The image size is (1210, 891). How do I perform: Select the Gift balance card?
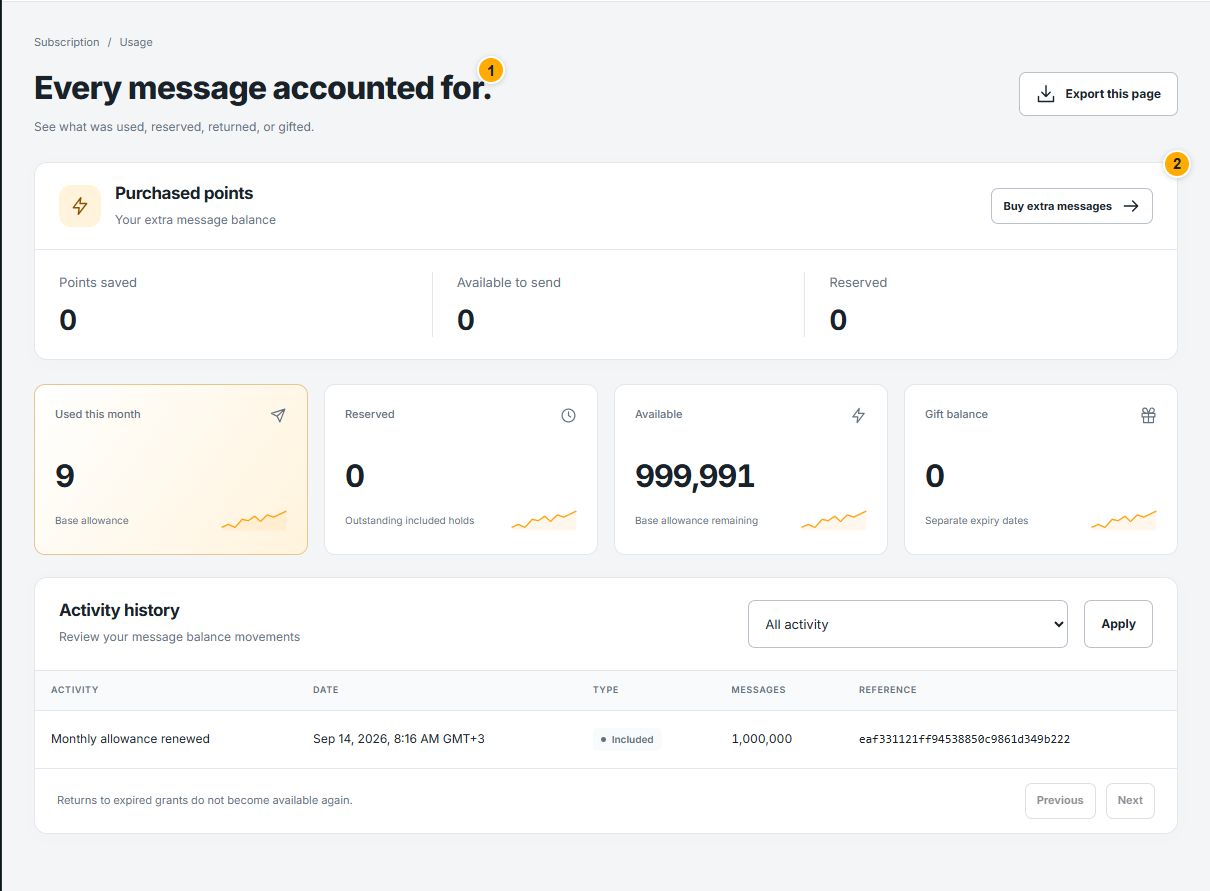[1041, 469]
